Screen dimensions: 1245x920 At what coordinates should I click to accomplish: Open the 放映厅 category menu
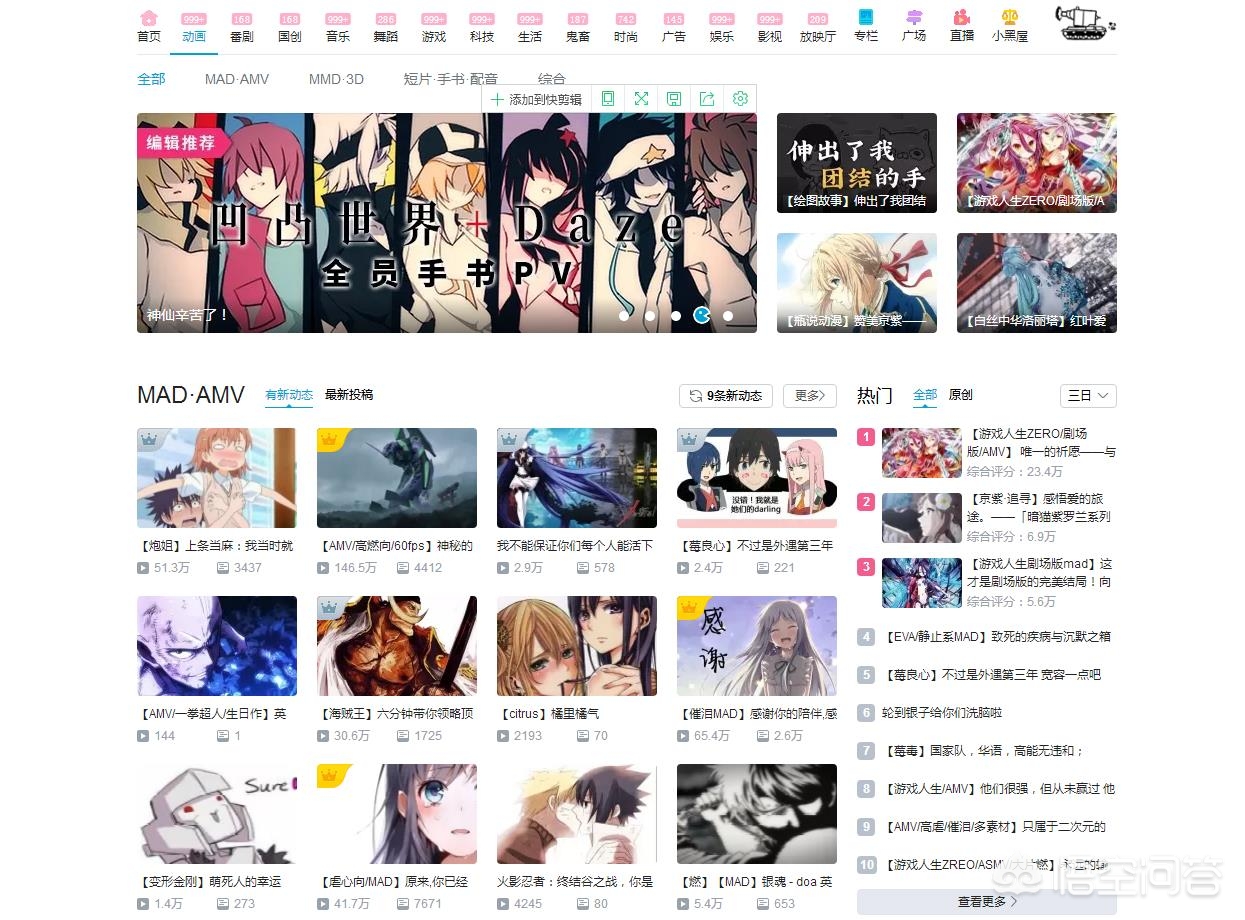[x=818, y=28]
